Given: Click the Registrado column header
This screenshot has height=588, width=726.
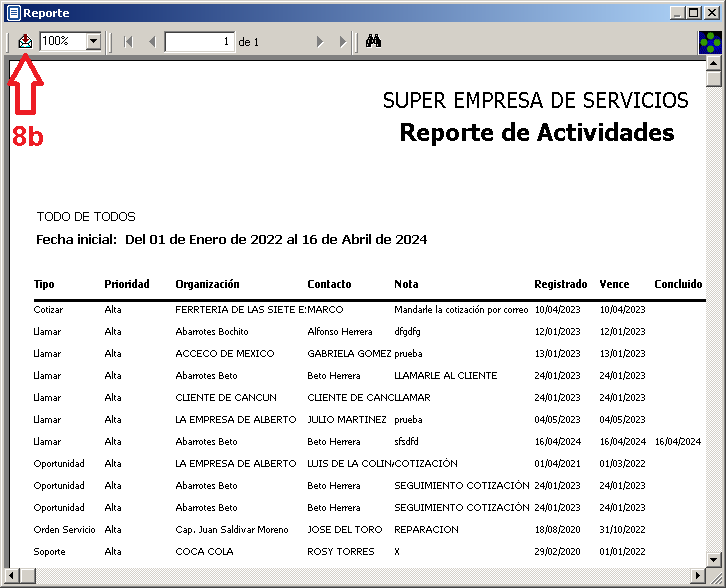Looking at the screenshot, I should point(561,284).
